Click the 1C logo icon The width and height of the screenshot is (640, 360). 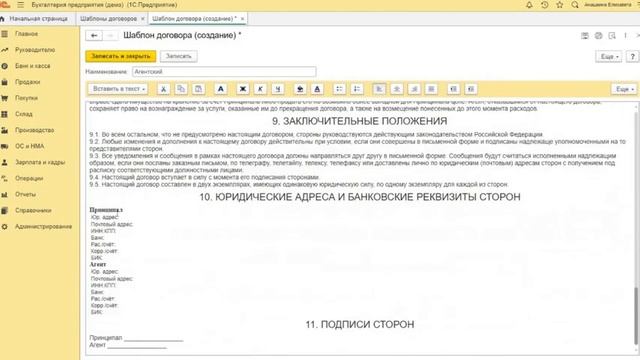pyautogui.click(x=5, y=5)
